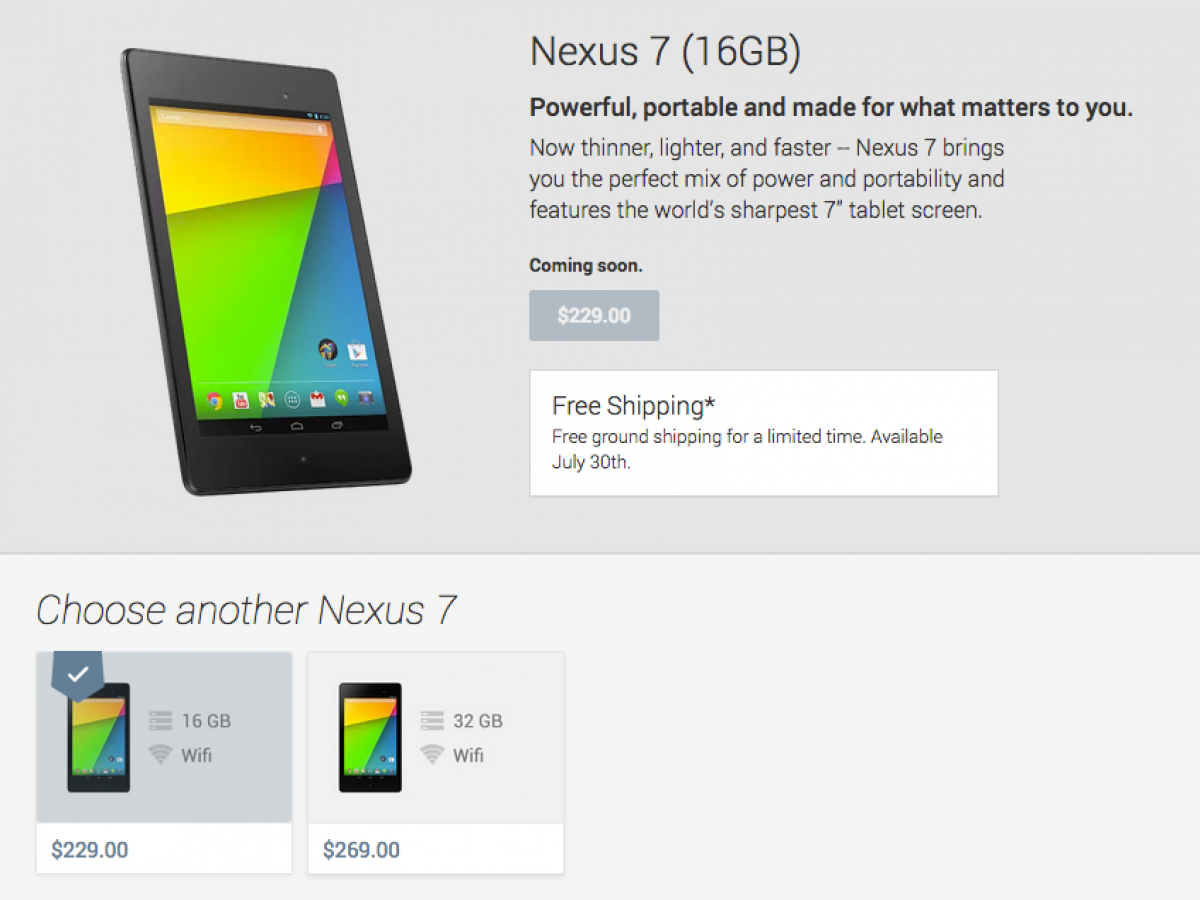This screenshot has width=1200, height=900.
Task: Click the 16 GB storage icon
Action: tap(160, 720)
